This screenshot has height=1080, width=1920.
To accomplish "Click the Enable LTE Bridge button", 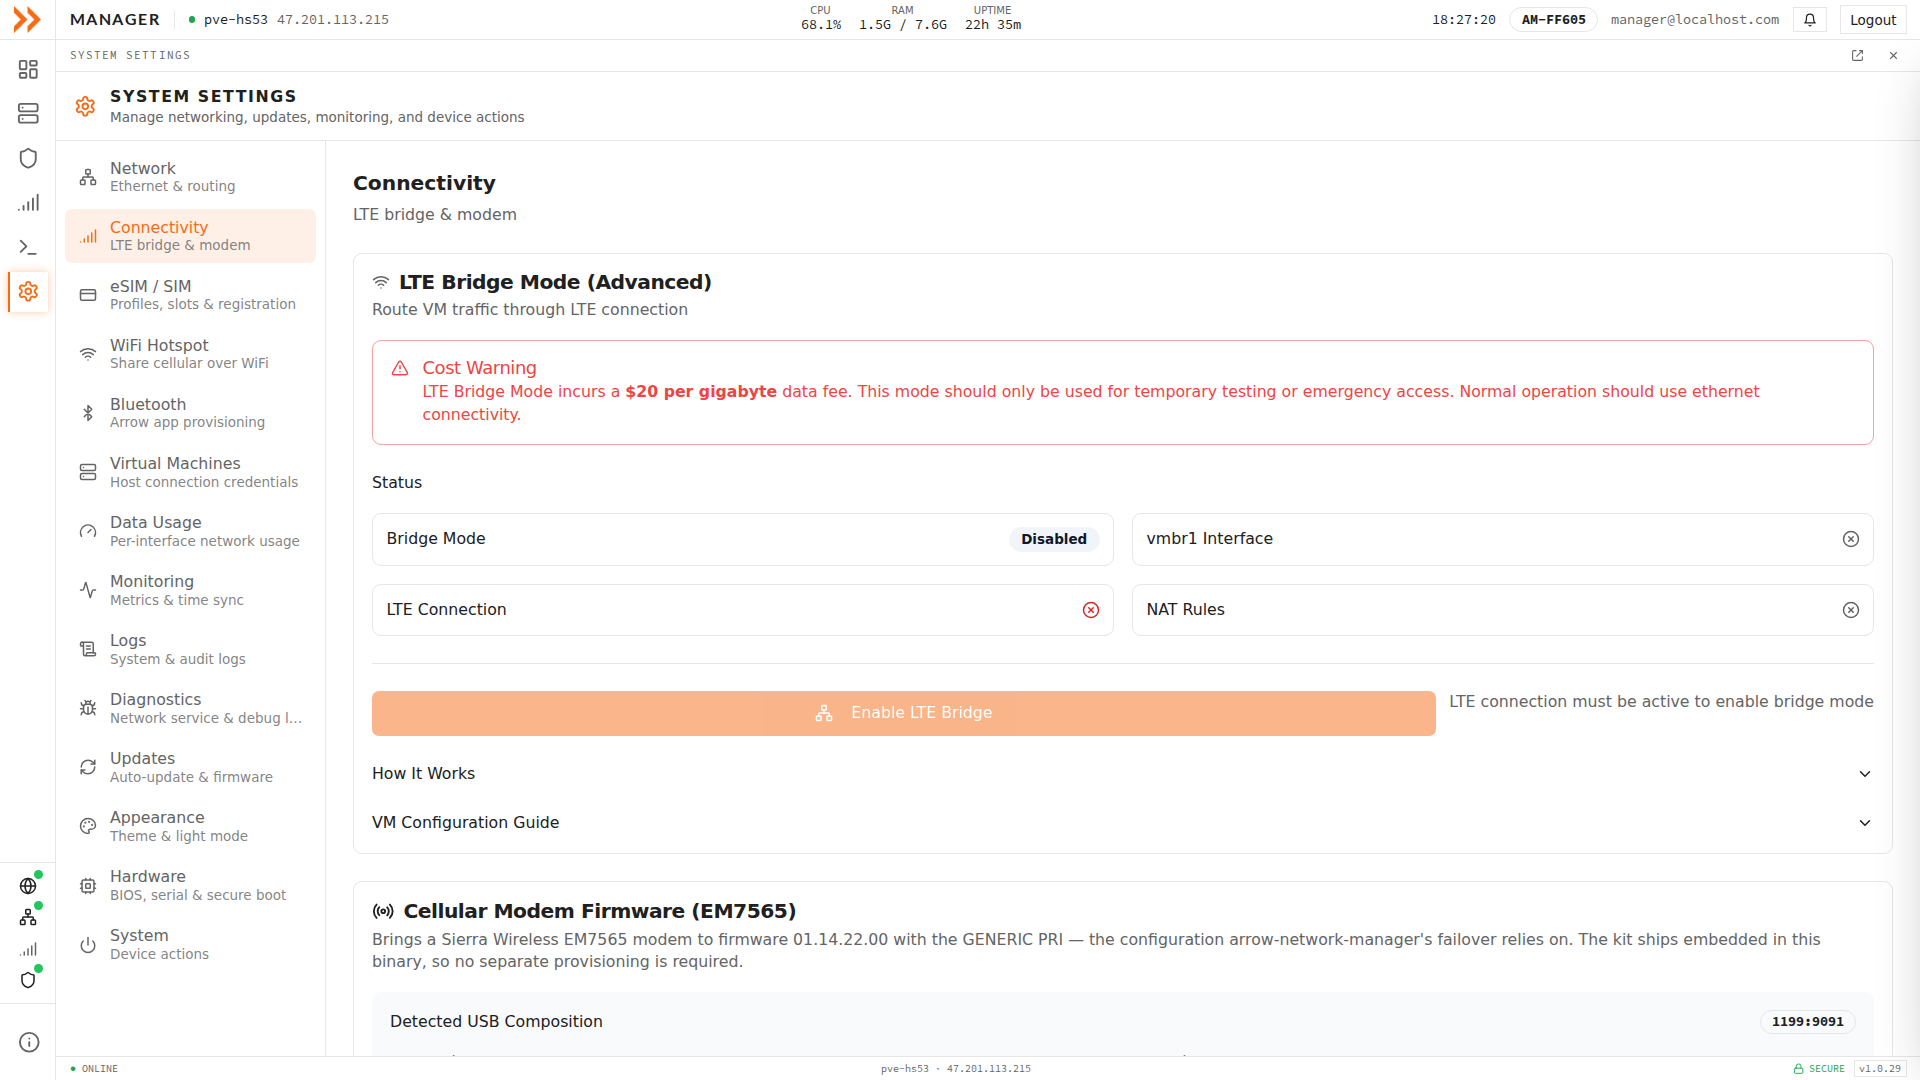I will [903, 713].
